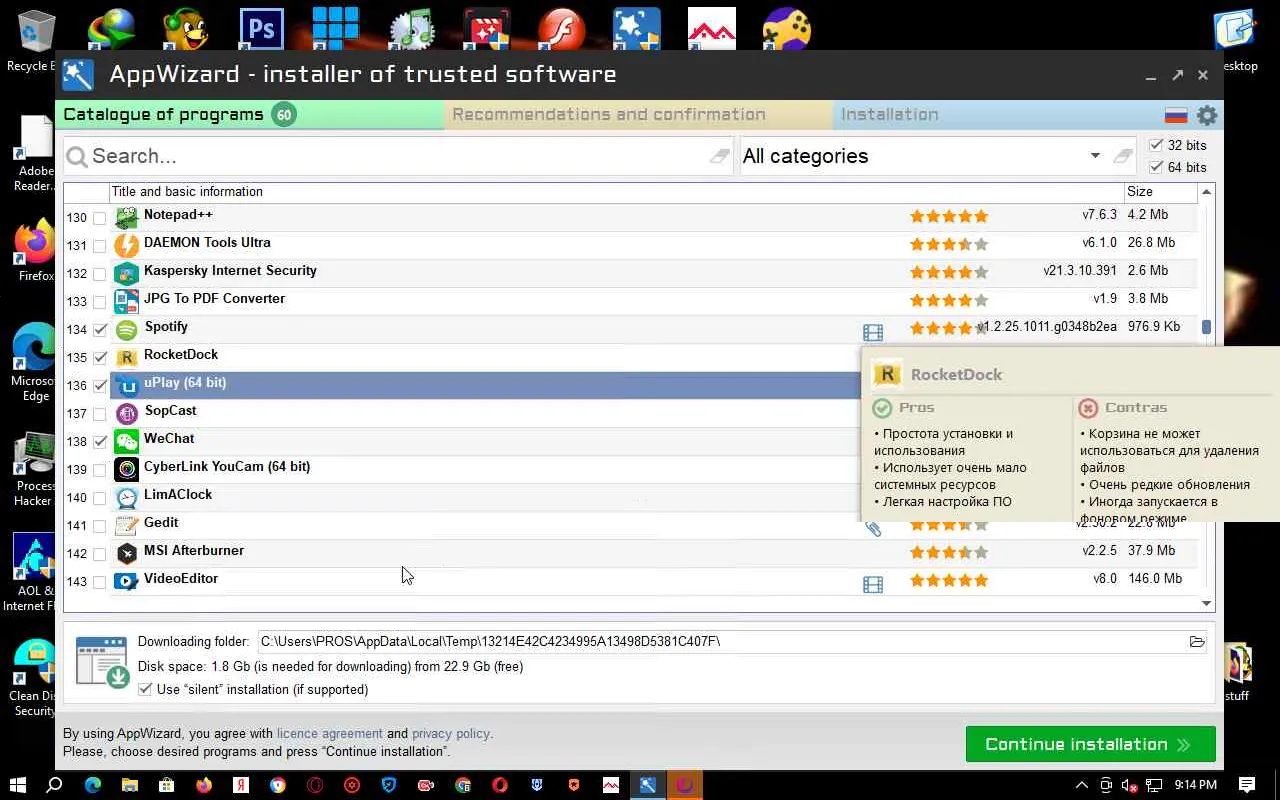
Task: Click the DAEMON Tools Ultra icon
Action: tap(126, 245)
